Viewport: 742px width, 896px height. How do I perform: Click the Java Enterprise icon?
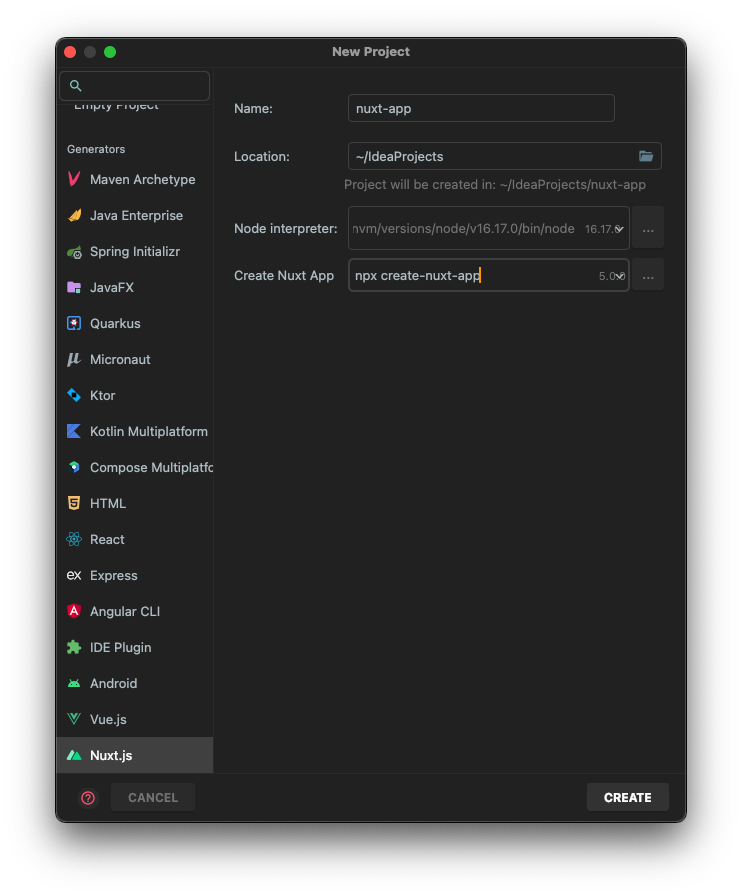pyautogui.click(x=74, y=215)
